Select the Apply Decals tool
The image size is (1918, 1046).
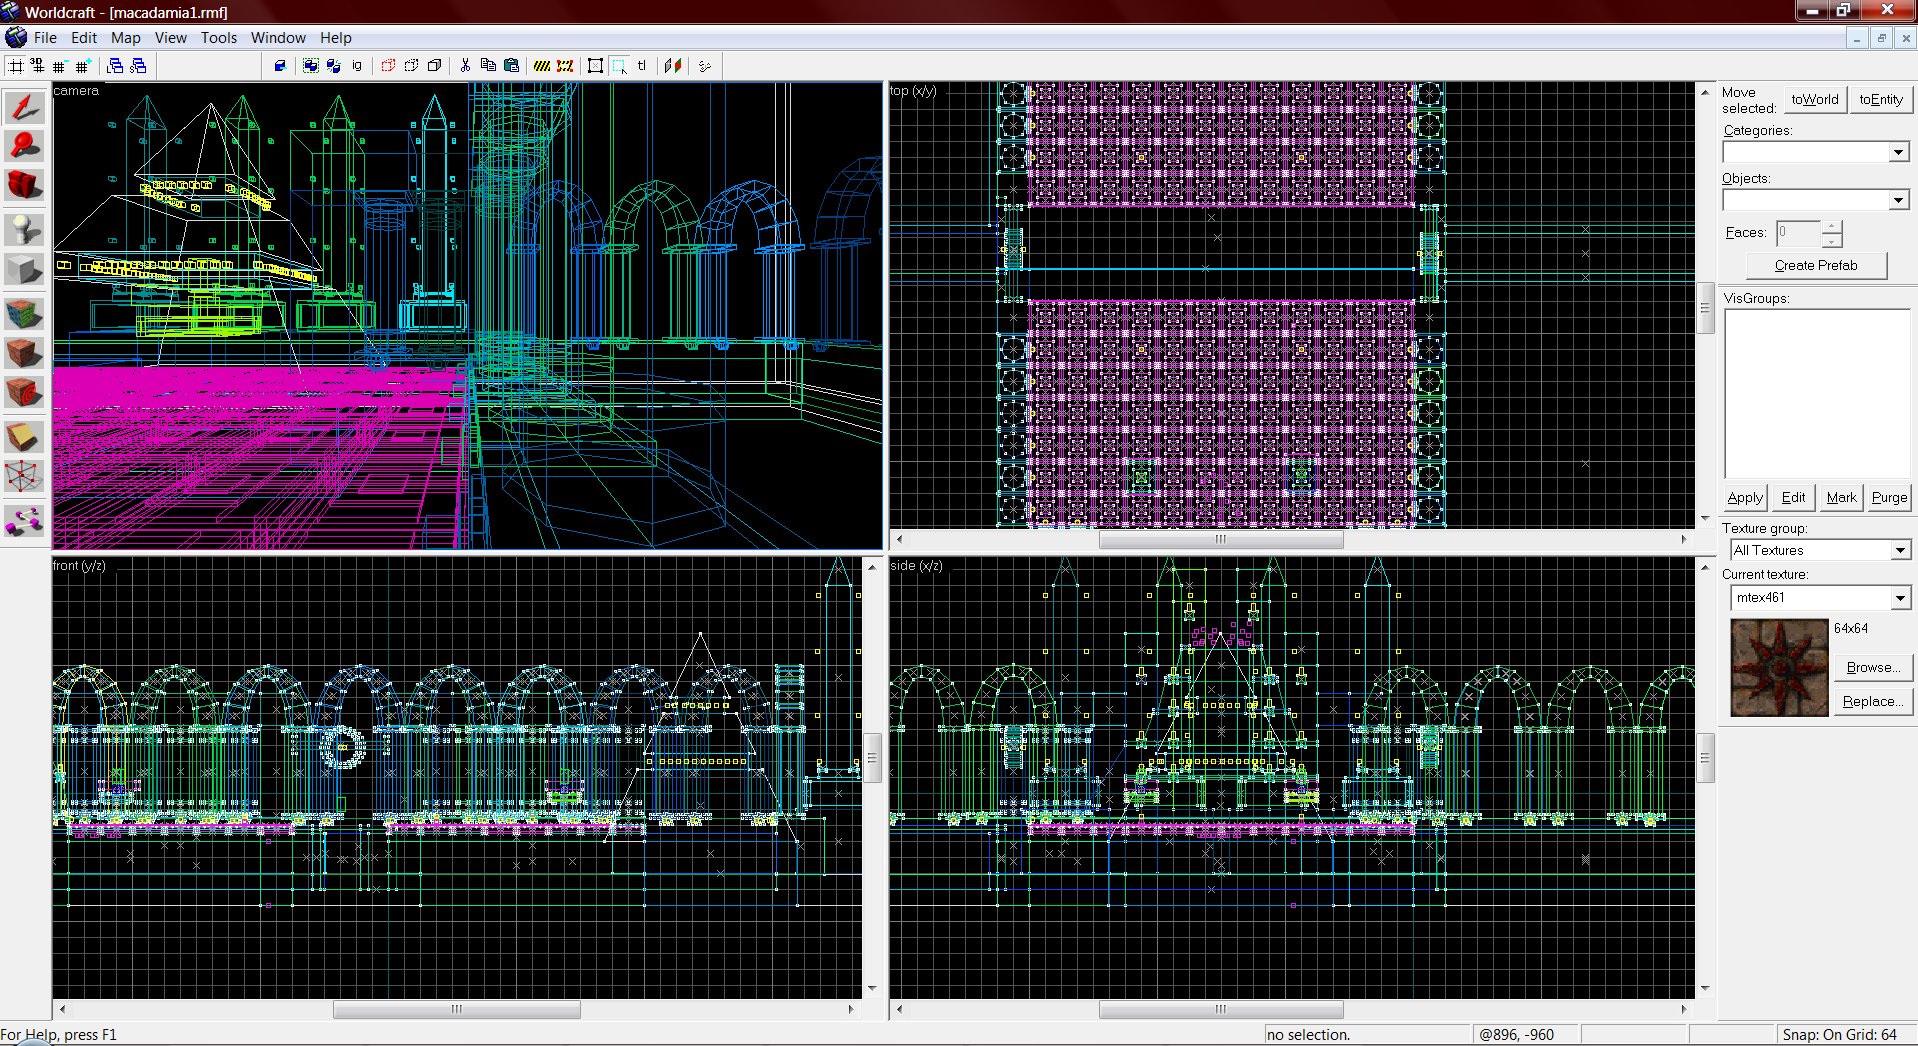[x=24, y=393]
